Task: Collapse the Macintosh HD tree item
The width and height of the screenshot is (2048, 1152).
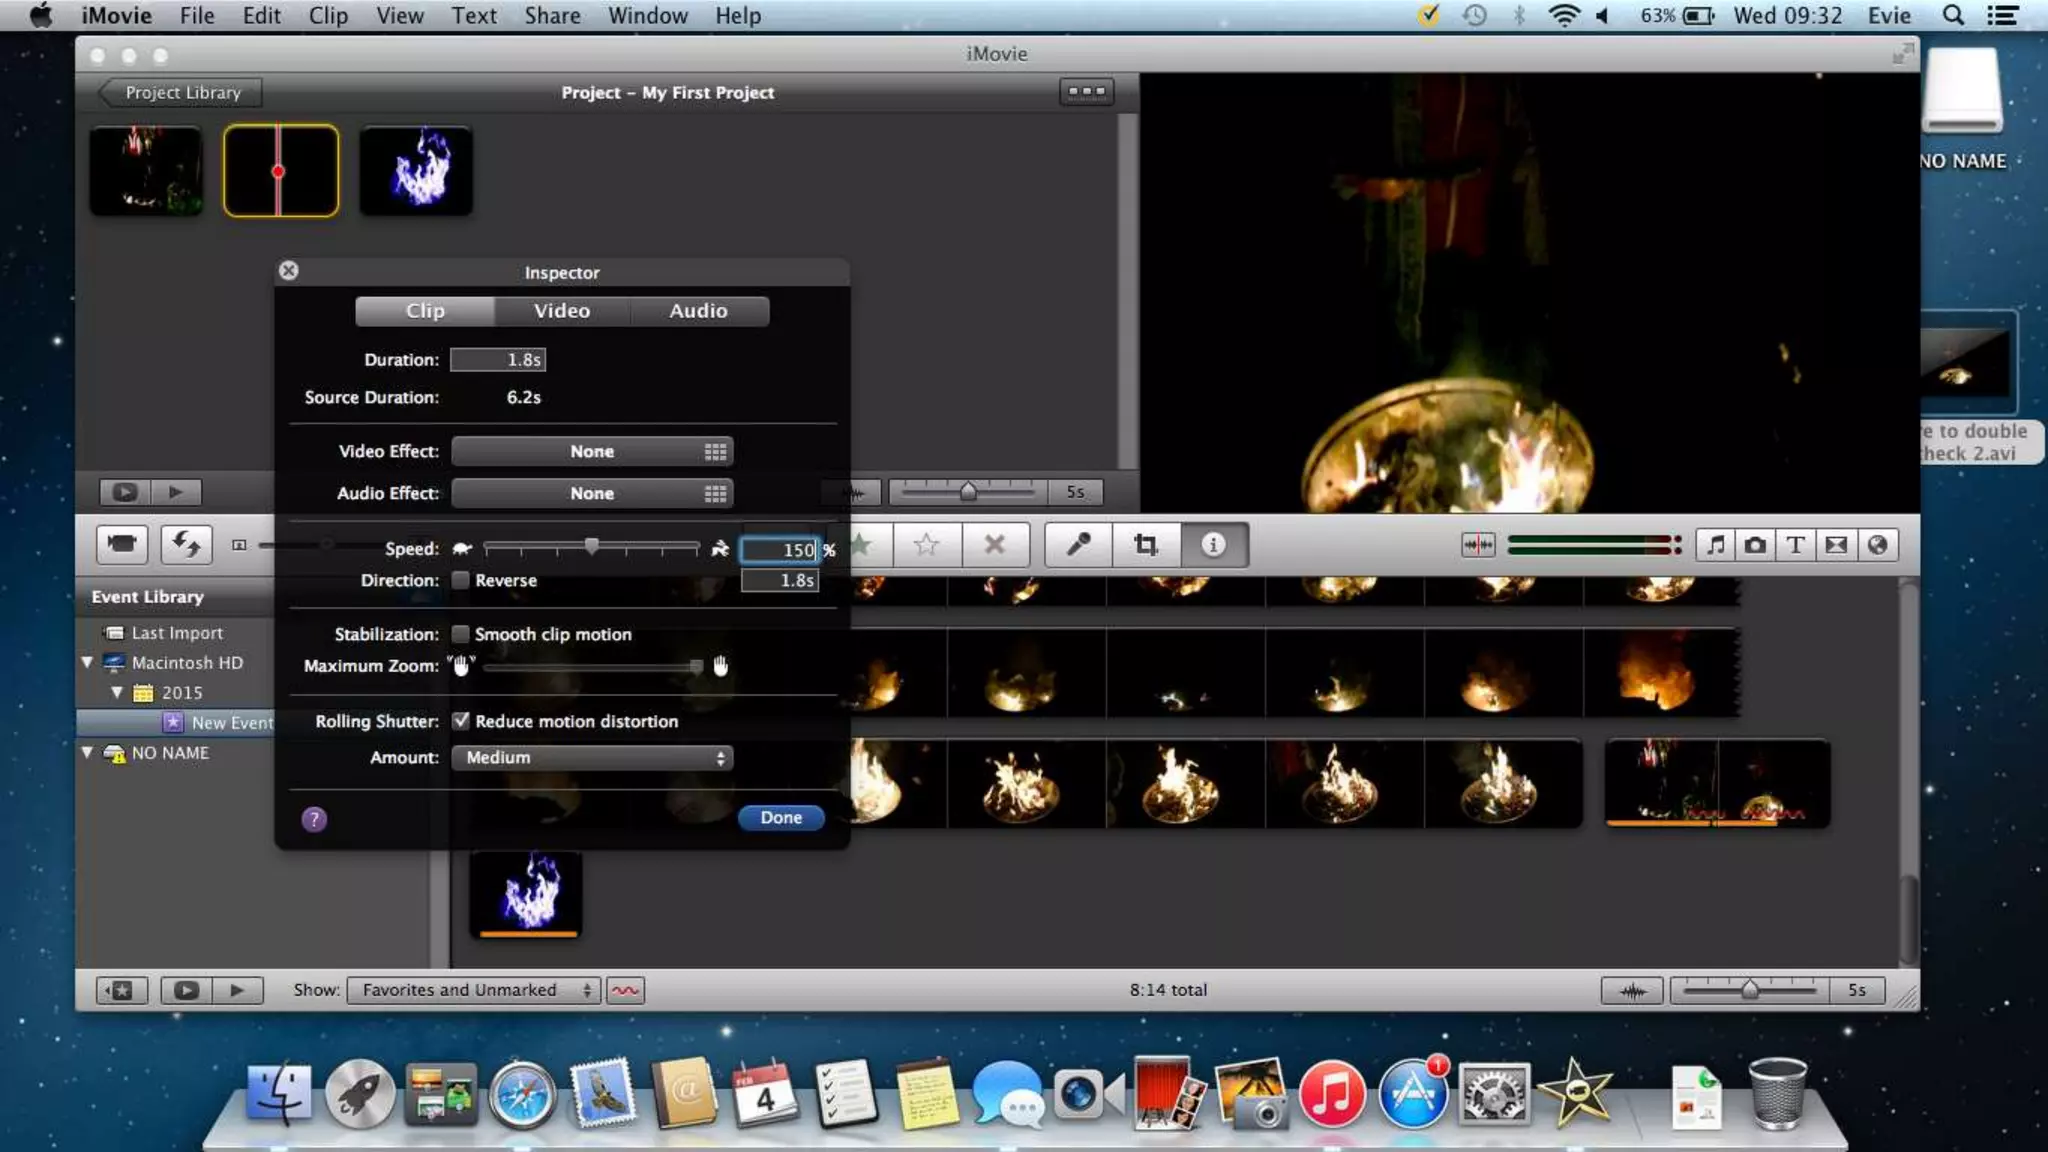Action: pyautogui.click(x=87, y=663)
